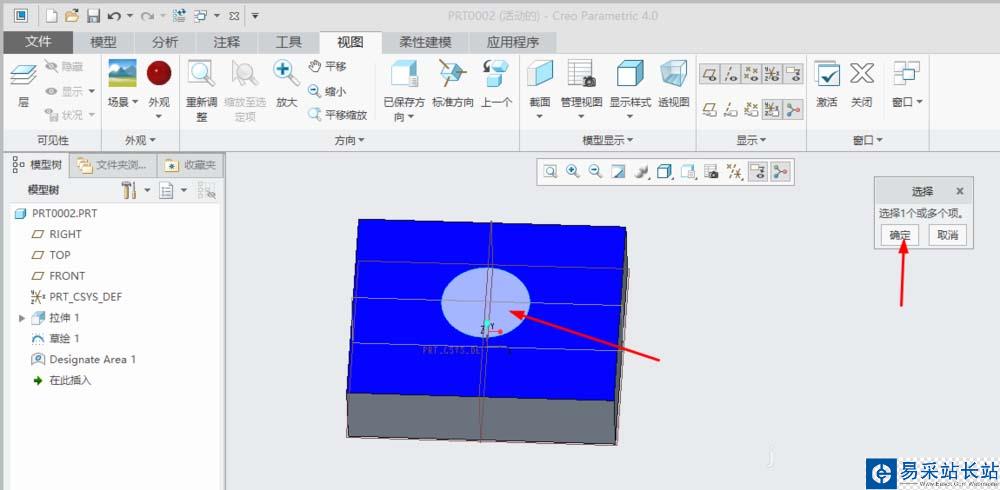The height and width of the screenshot is (490, 1000).
Task: Toggle spin center in 显示 ribbon group
Action: pos(793,110)
